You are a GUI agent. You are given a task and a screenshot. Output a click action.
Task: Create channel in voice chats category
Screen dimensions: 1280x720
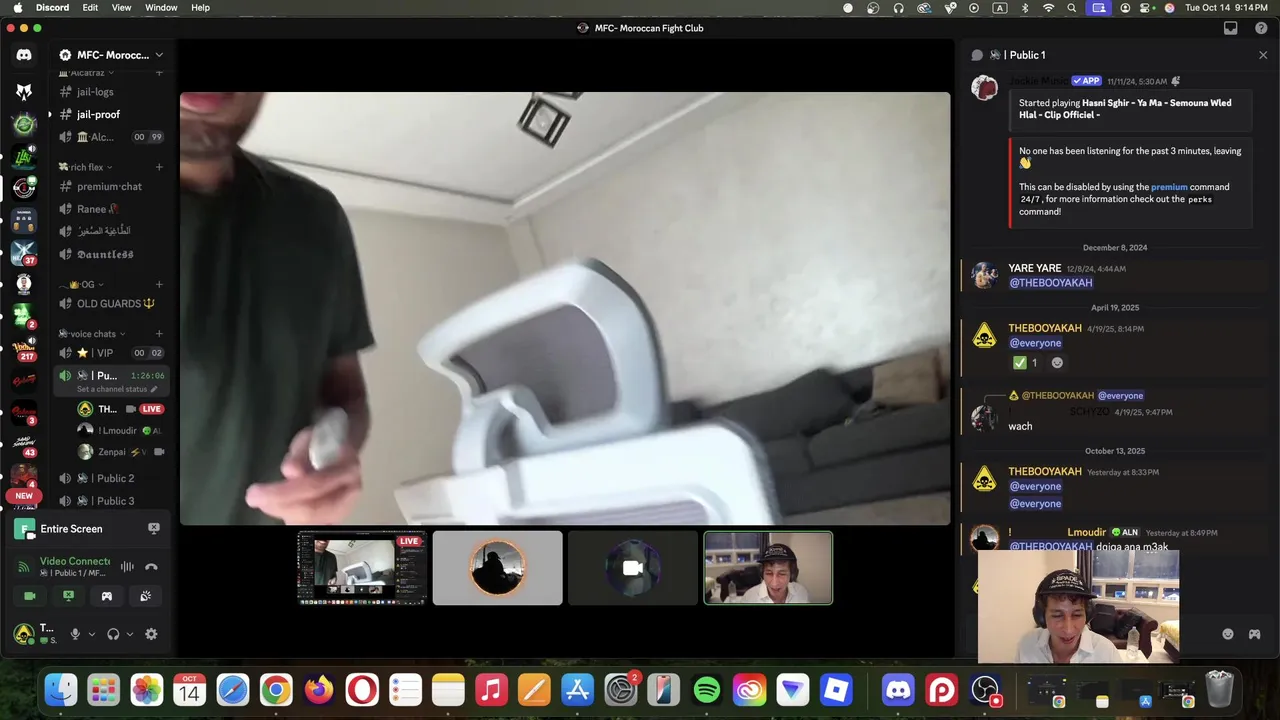[x=159, y=334]
